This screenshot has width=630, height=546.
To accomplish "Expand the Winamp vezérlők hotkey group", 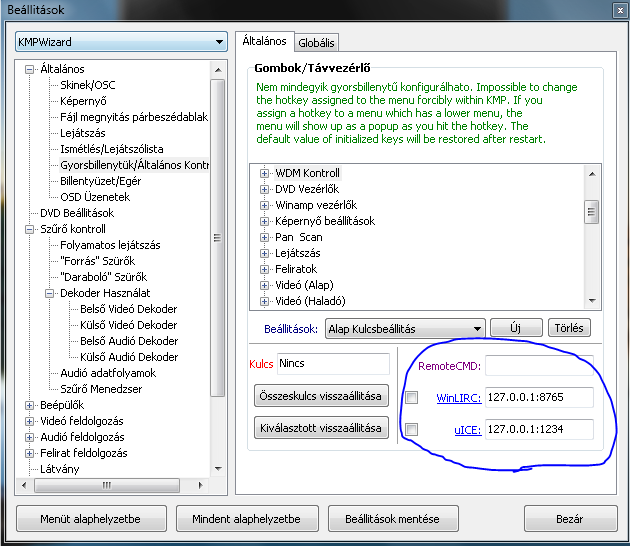I will (264, 205).
